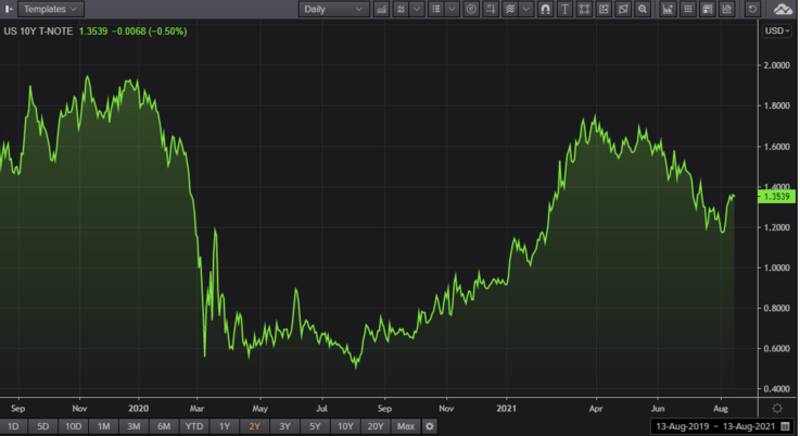The image size is (800, 436).
Task: Open the calendar icon beside date range
Action: (x=784, y=427)
